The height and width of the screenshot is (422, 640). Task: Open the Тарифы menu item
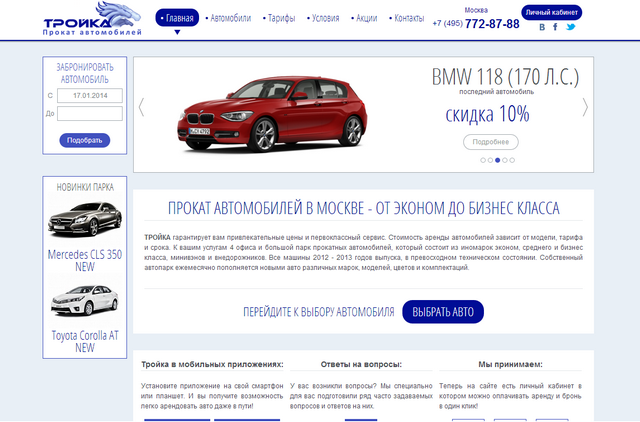[x=279, y=18]
